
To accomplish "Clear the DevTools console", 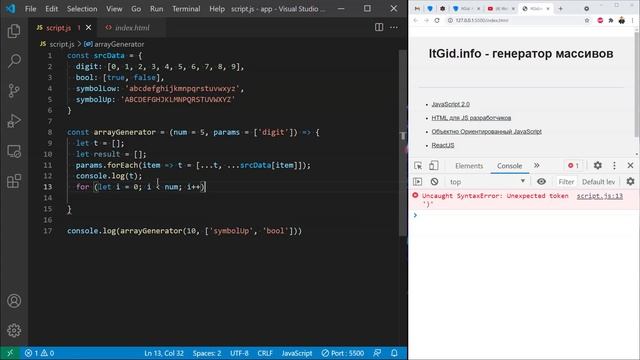I will [434, 182].
